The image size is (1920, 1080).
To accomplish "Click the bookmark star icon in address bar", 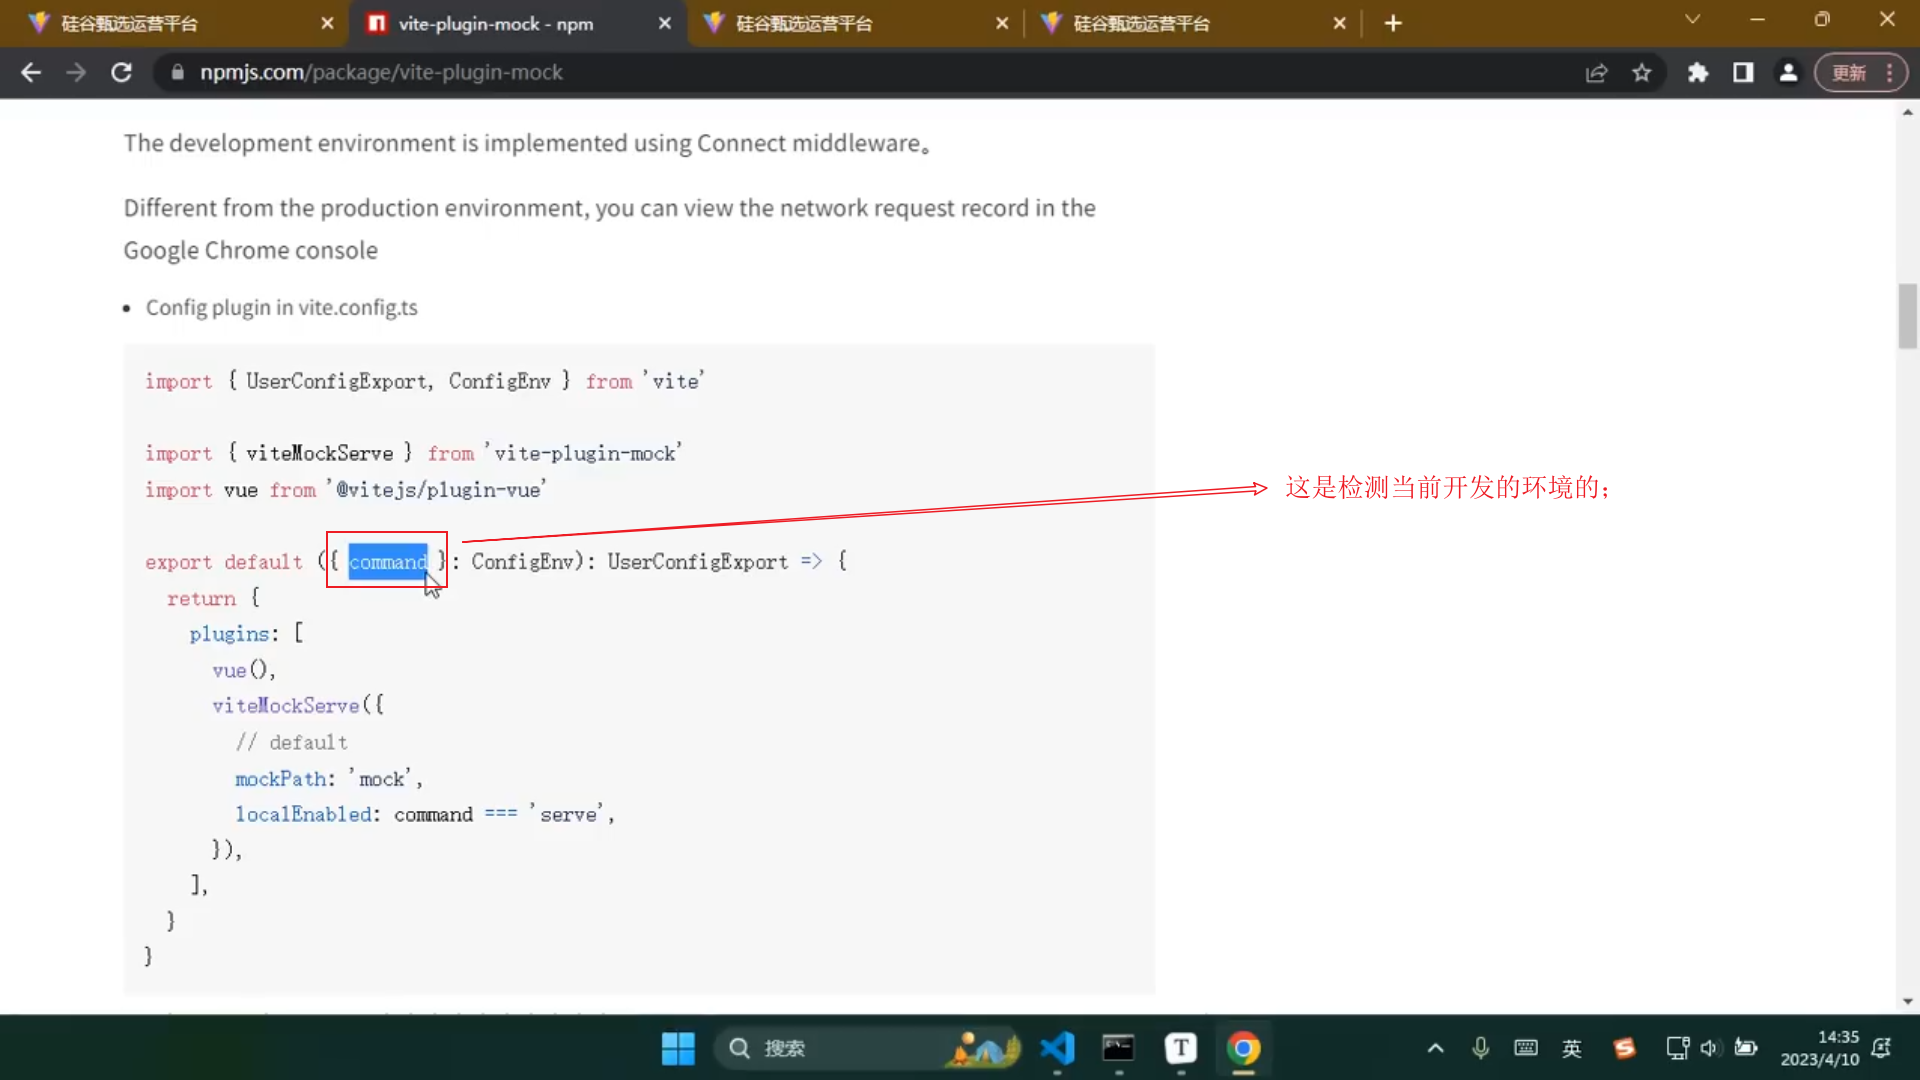I will click(x=1644, y=73).
